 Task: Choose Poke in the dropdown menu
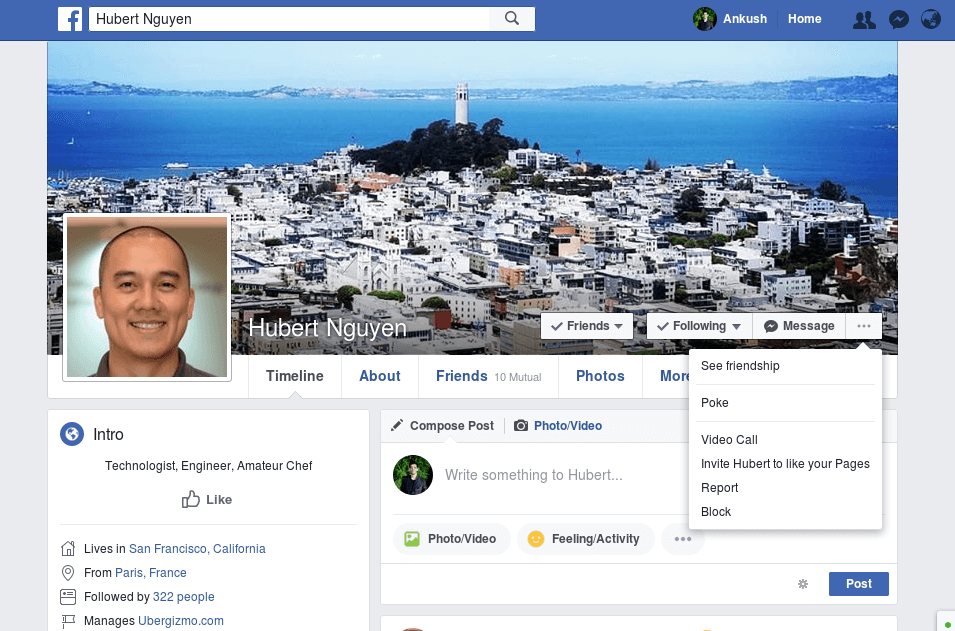(785, 403)
